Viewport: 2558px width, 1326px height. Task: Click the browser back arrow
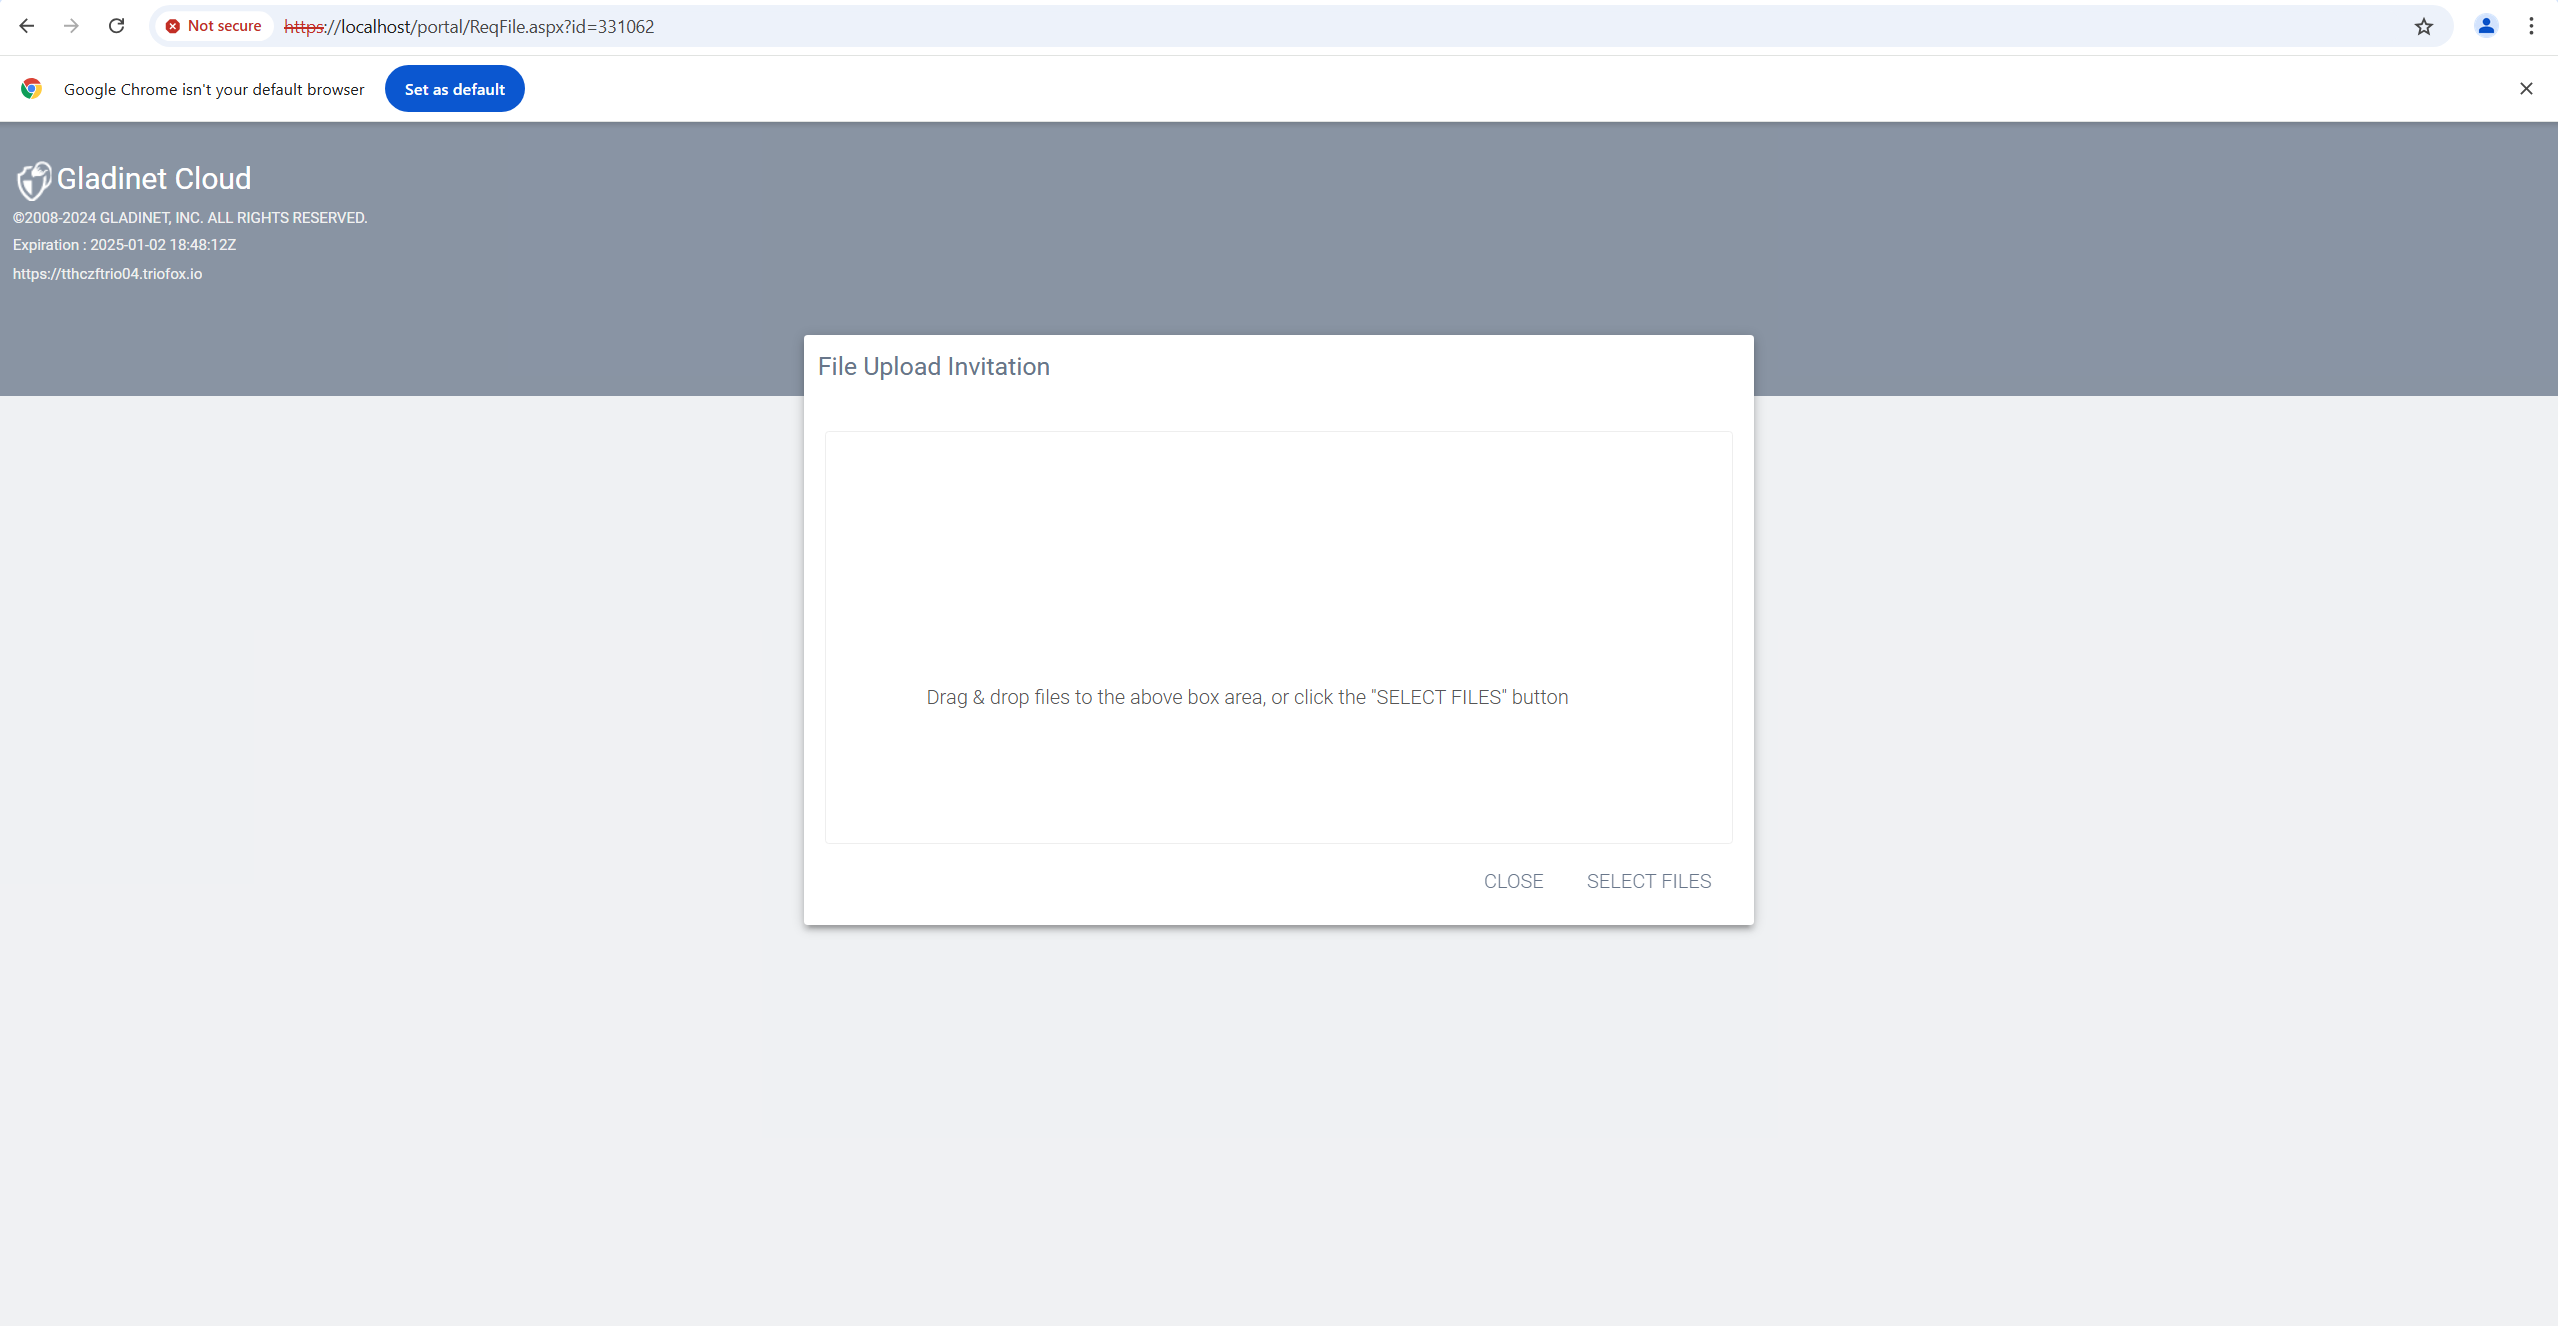click(x=27, y=26)
